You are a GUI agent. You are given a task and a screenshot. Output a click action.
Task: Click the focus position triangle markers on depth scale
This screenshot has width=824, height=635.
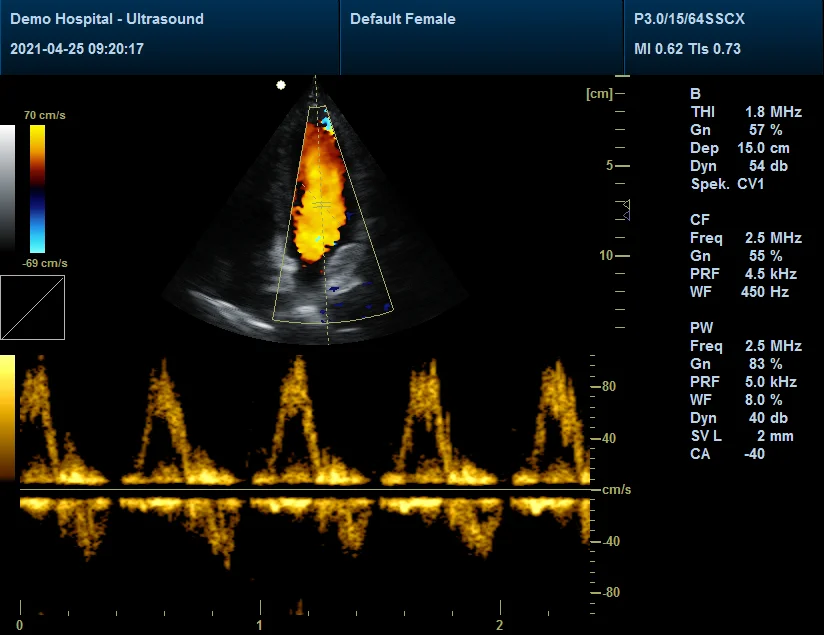625,209
